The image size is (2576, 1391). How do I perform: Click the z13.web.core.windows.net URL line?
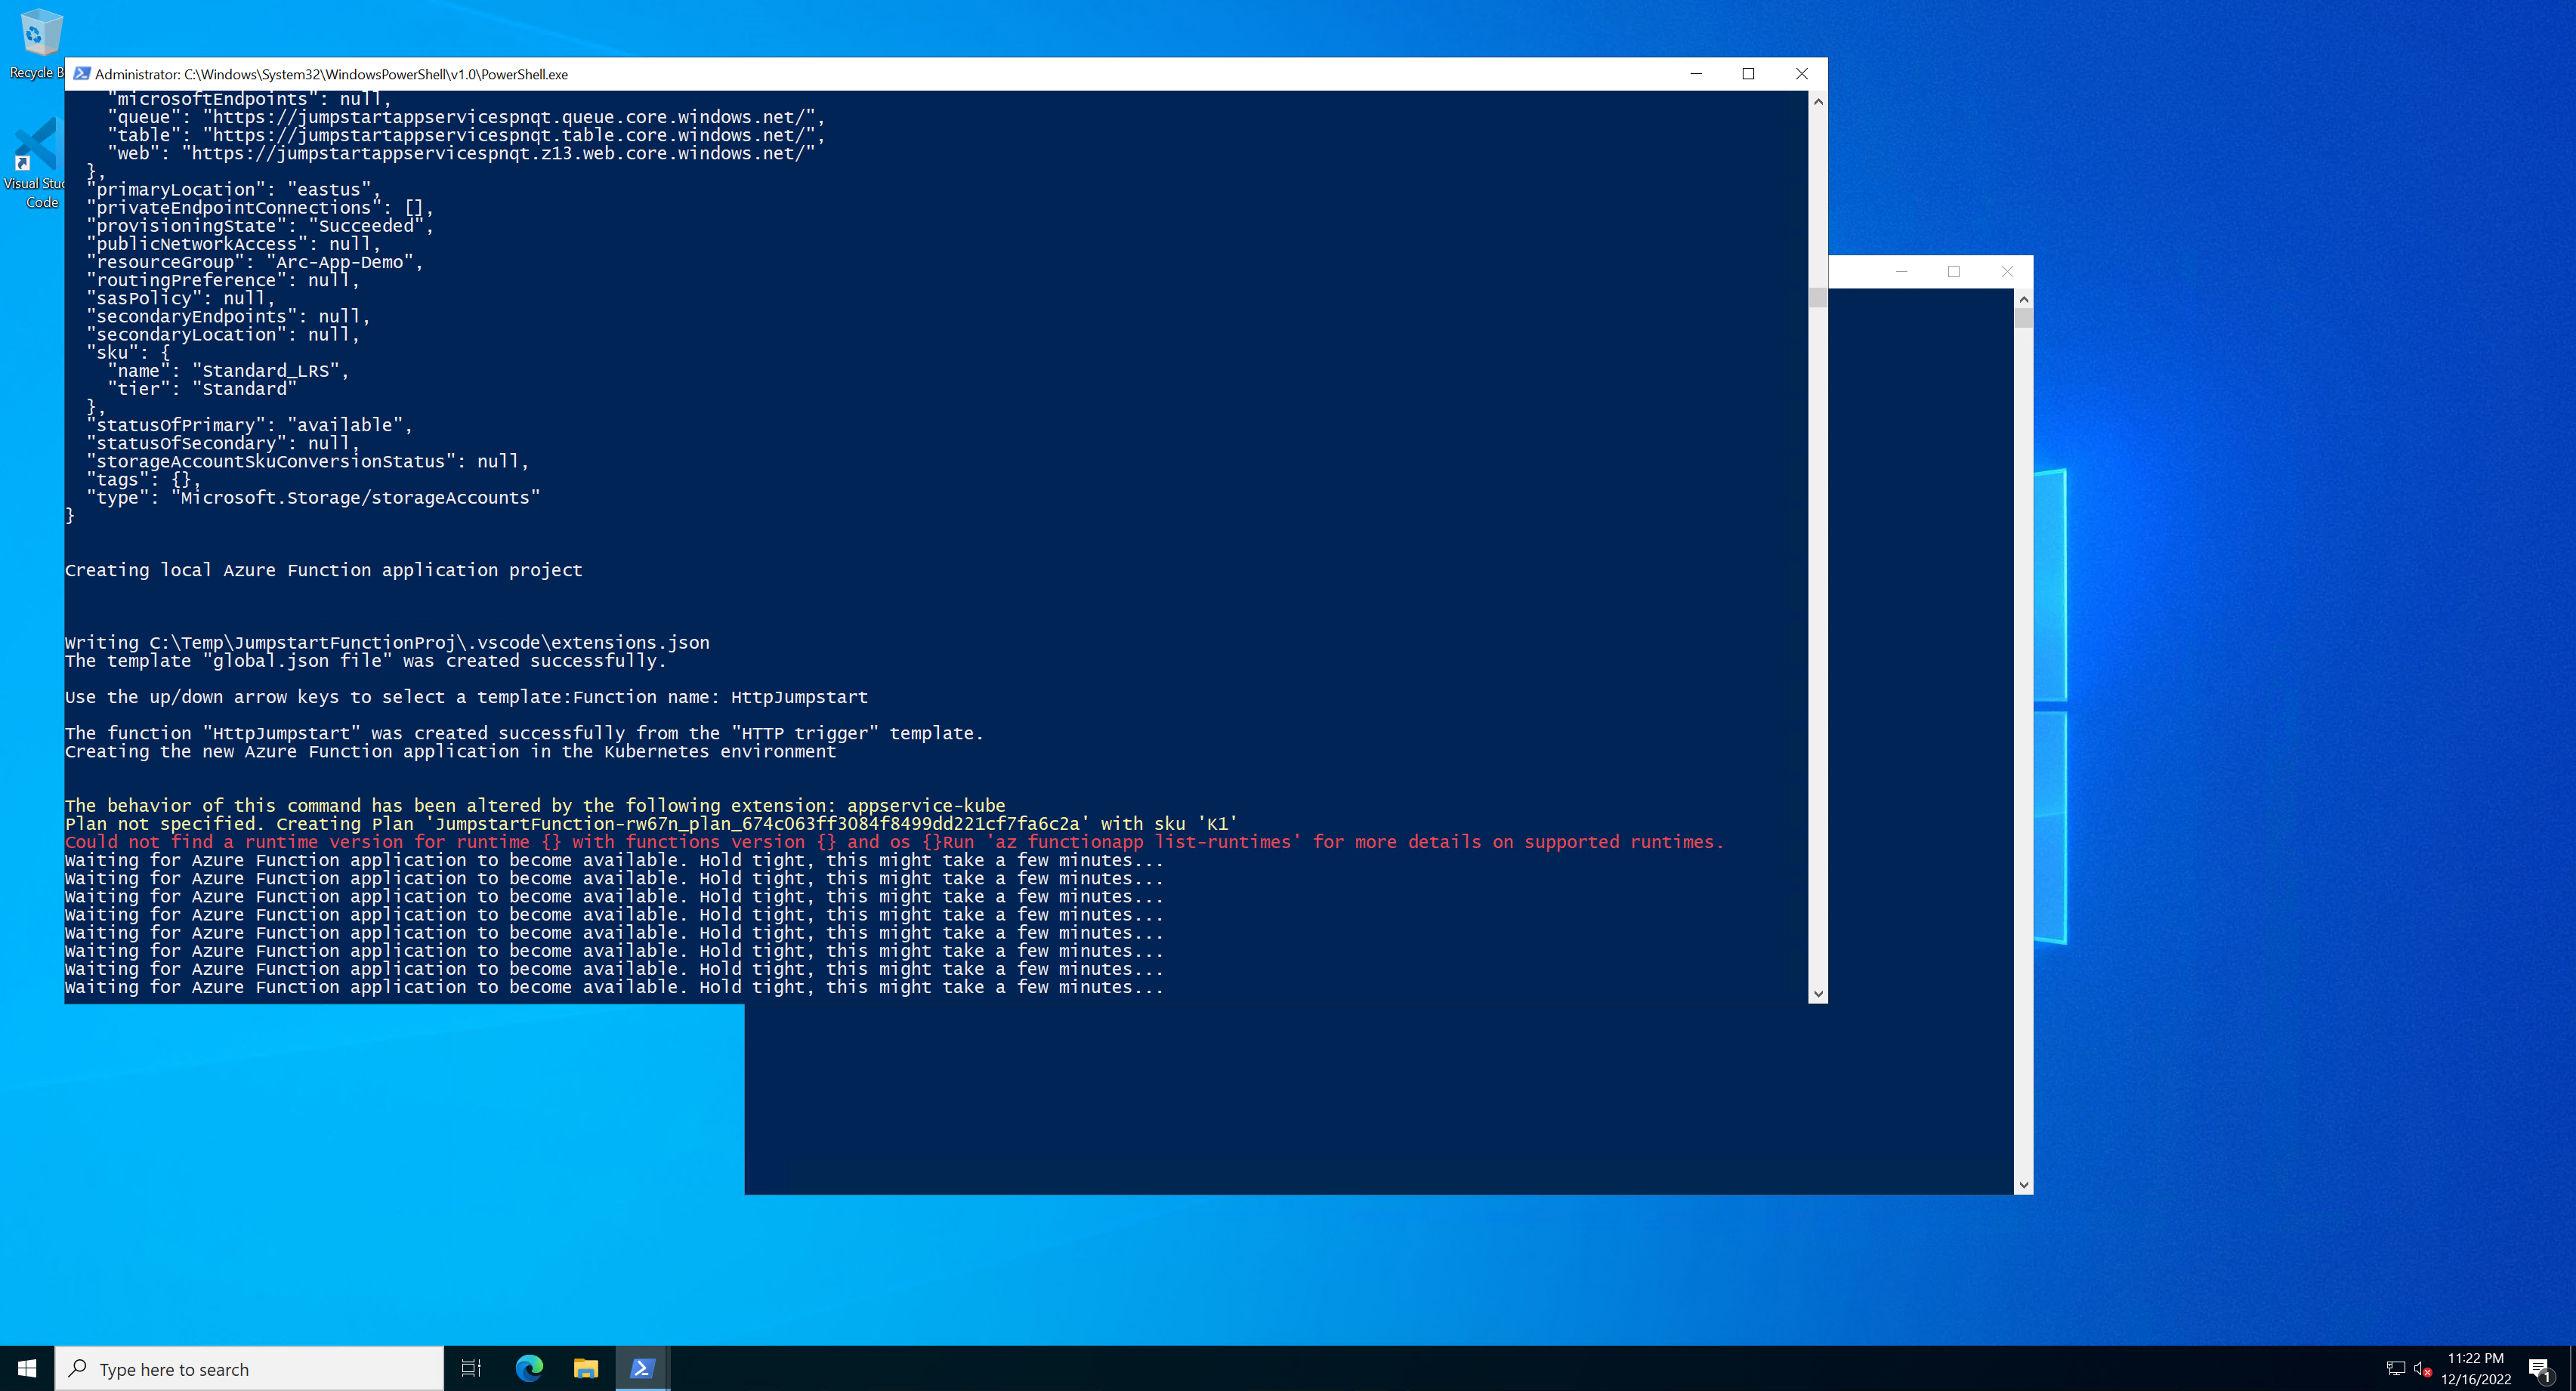pos(461,153)
